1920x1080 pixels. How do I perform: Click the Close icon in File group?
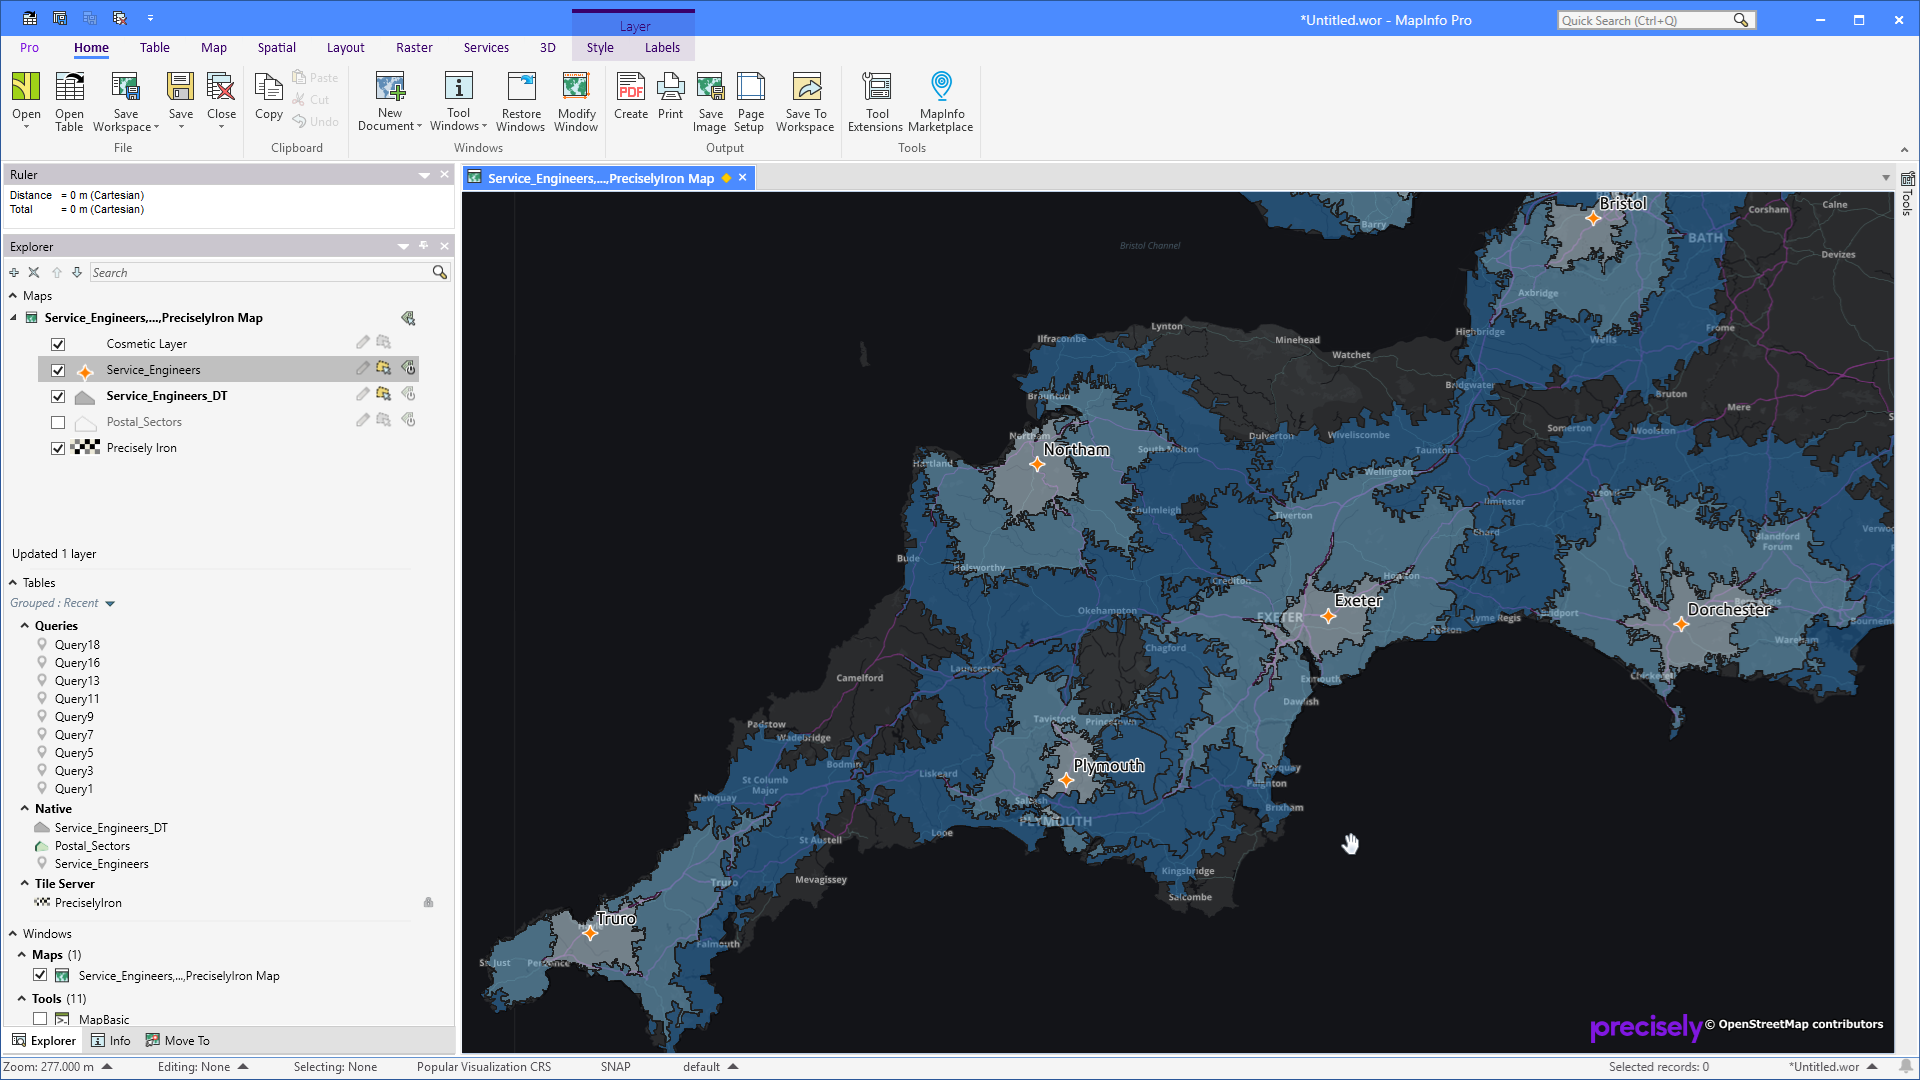221,87
